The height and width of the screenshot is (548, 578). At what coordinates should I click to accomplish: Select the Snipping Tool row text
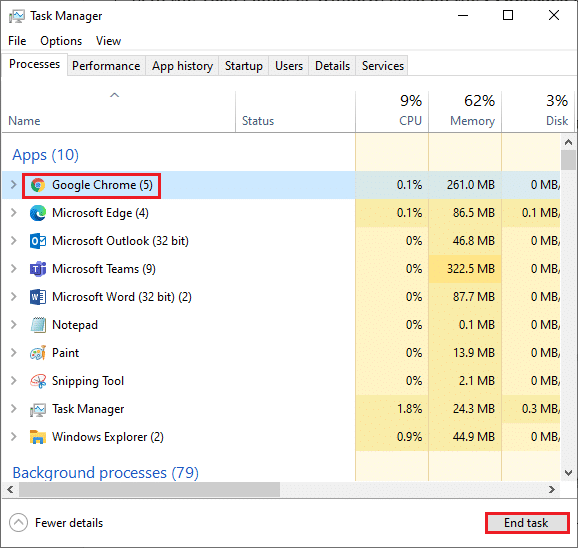tap(88, 381)
